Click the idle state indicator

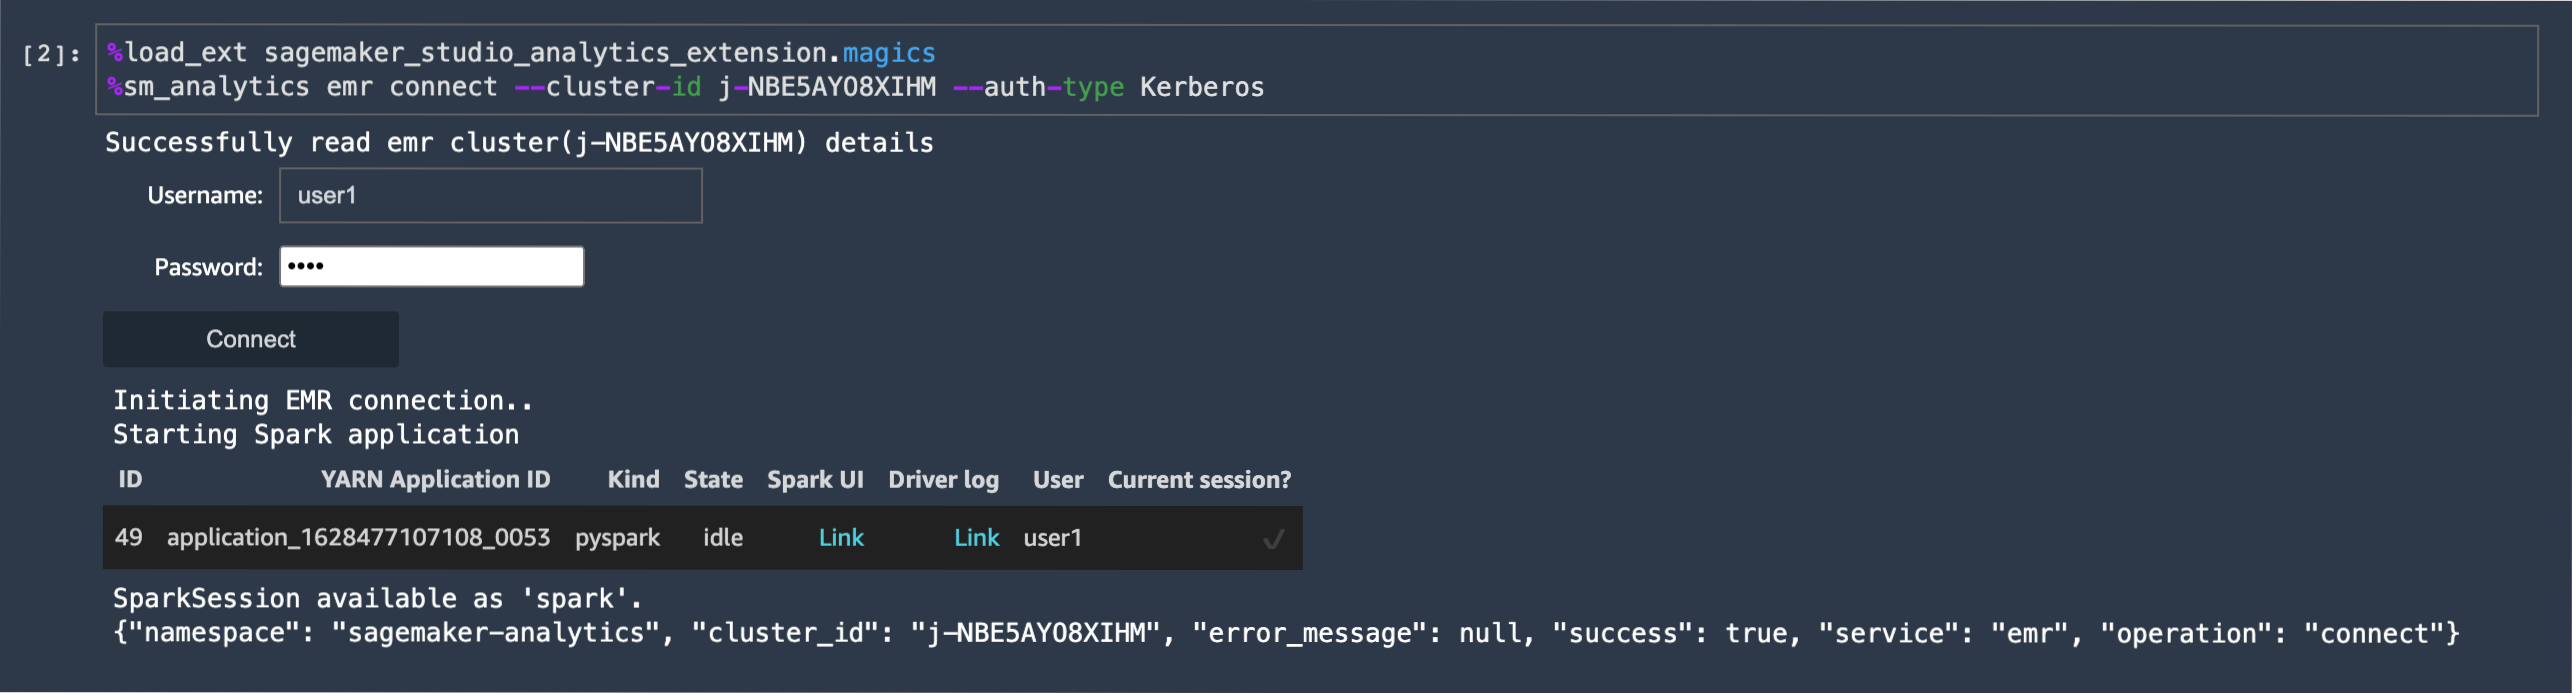[x=723, y=537]
